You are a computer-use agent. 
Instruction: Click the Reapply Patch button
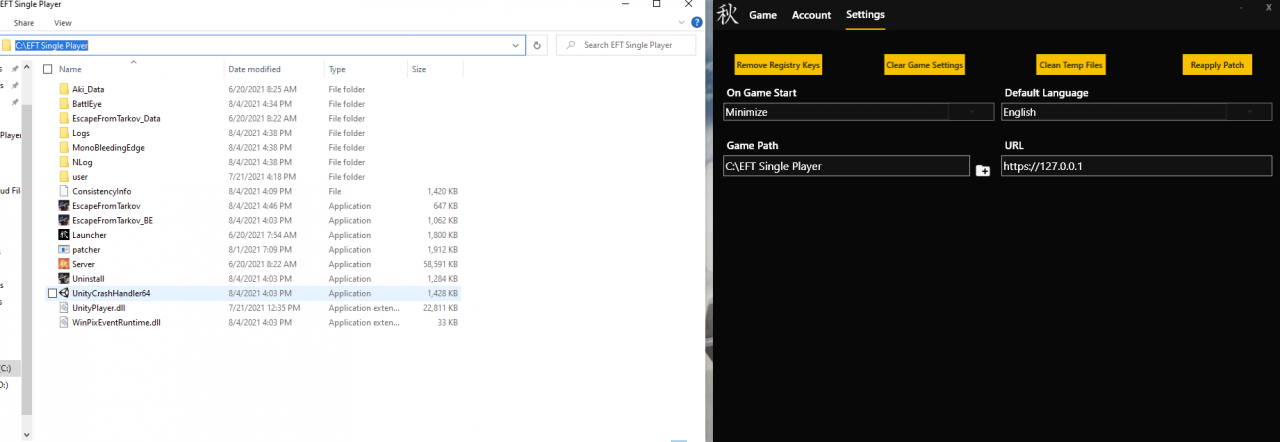coord(1217,65)
